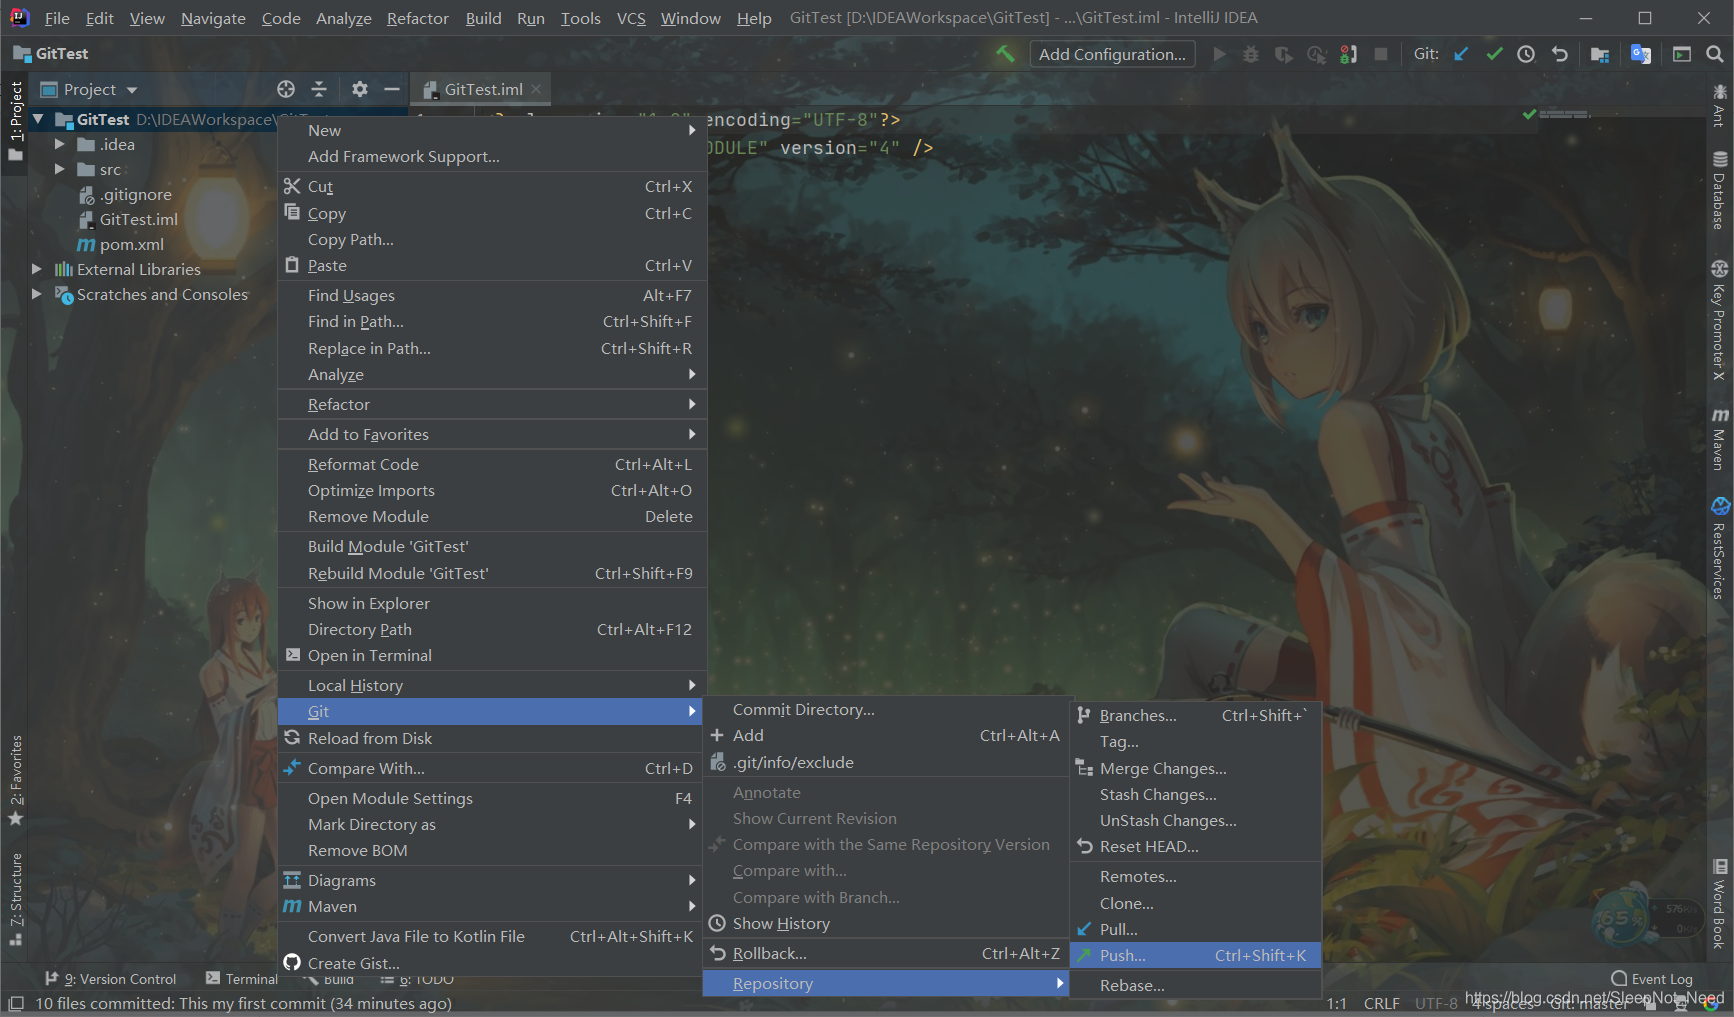Open the Terminal tool window tab

[x=241, y=979]
